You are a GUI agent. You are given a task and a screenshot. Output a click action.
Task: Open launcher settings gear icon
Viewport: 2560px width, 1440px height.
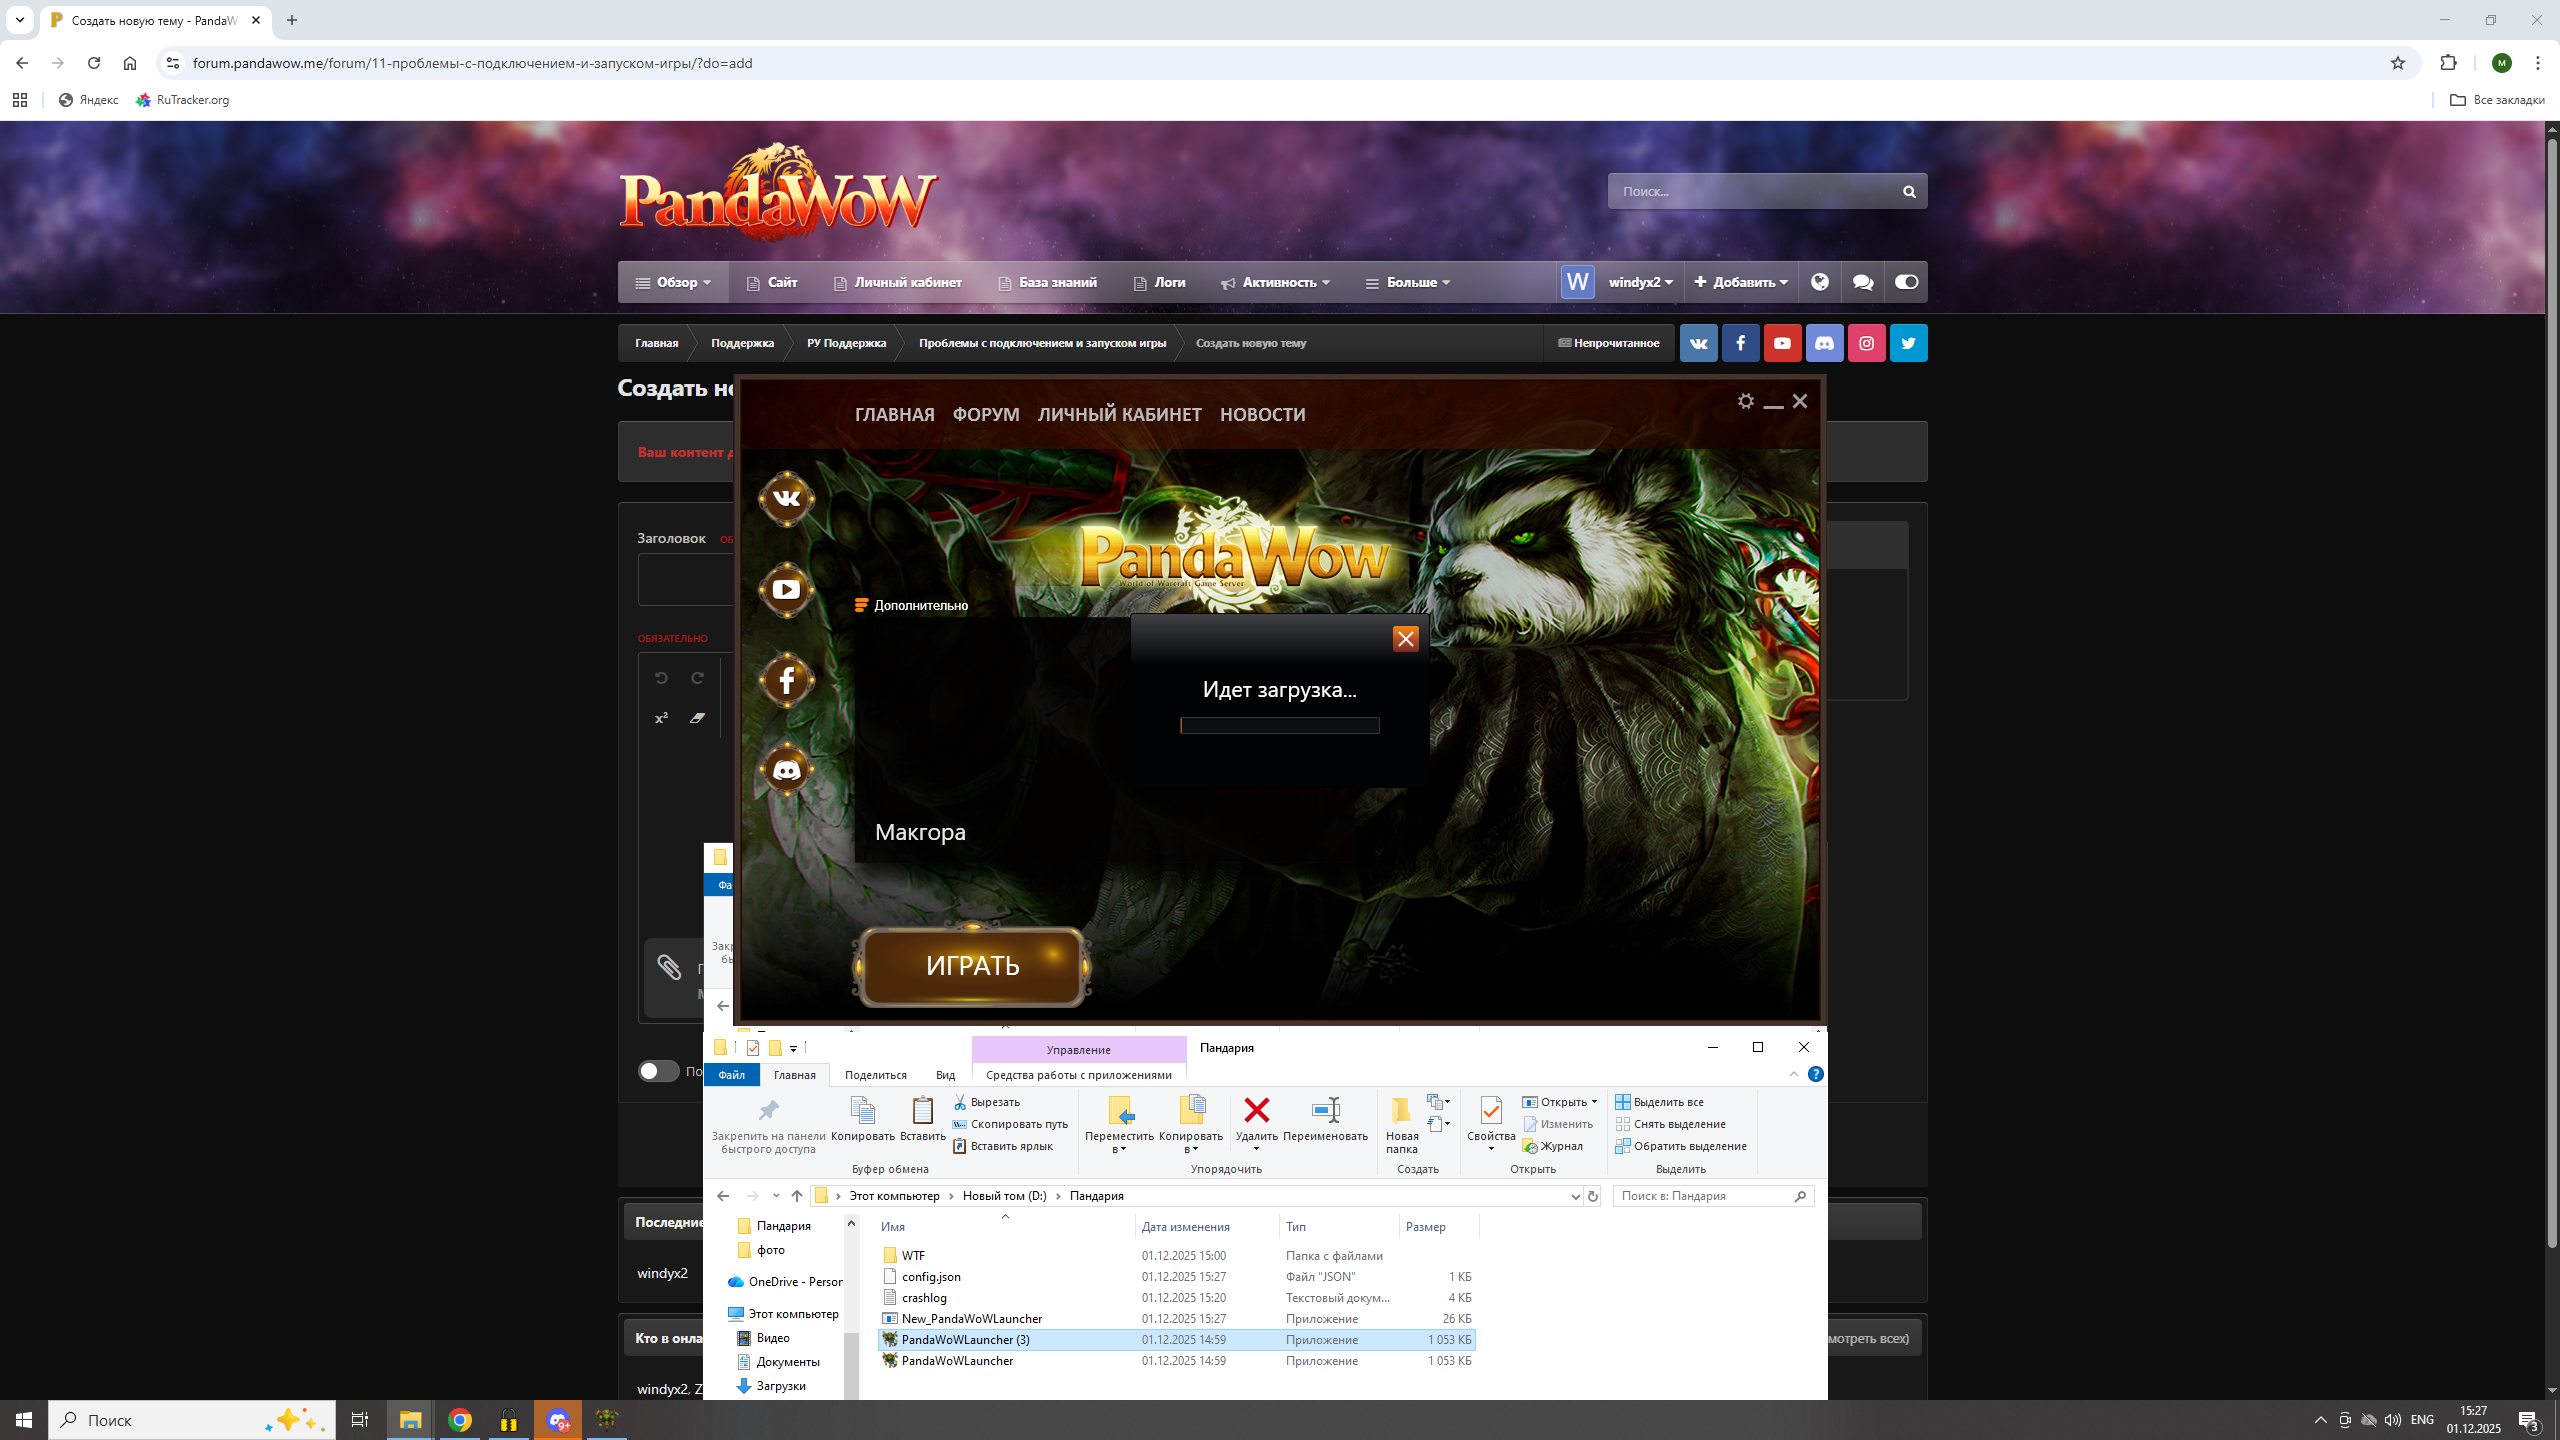1745,401
